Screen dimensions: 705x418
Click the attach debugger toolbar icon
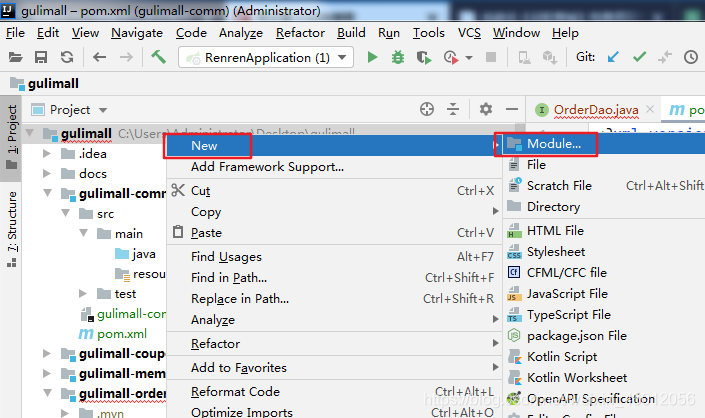[x=524, y=58]
